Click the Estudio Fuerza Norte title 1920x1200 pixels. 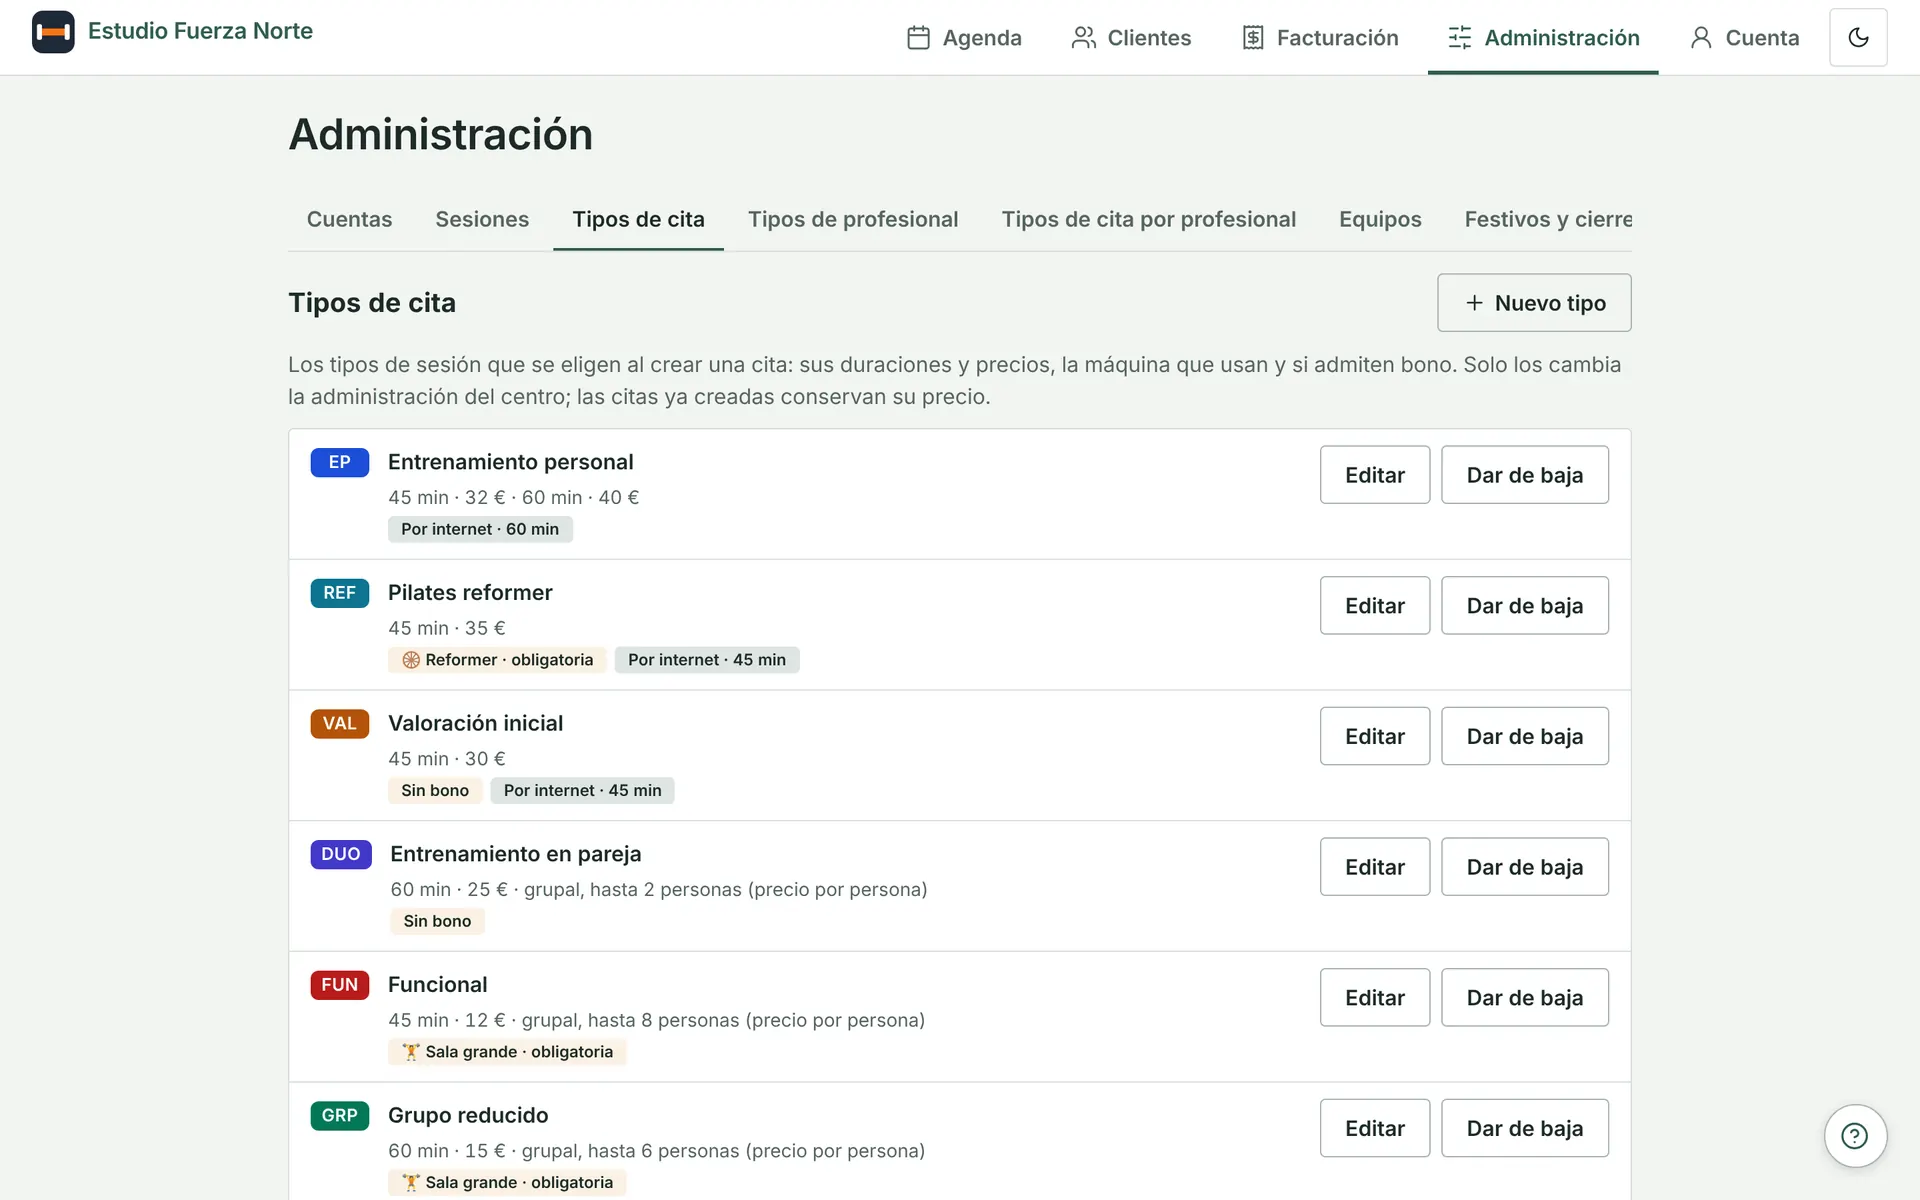(x=200, y=31)
